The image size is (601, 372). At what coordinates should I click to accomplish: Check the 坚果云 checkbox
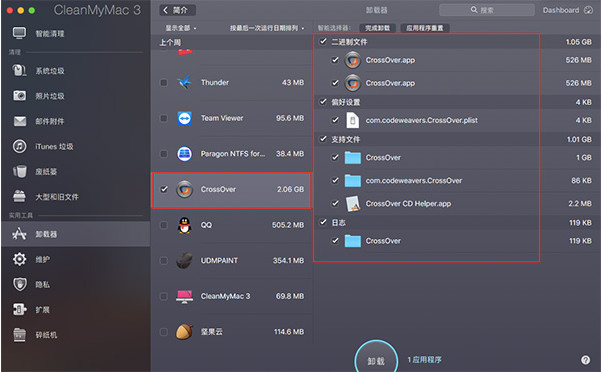click(x=164, y=332)
